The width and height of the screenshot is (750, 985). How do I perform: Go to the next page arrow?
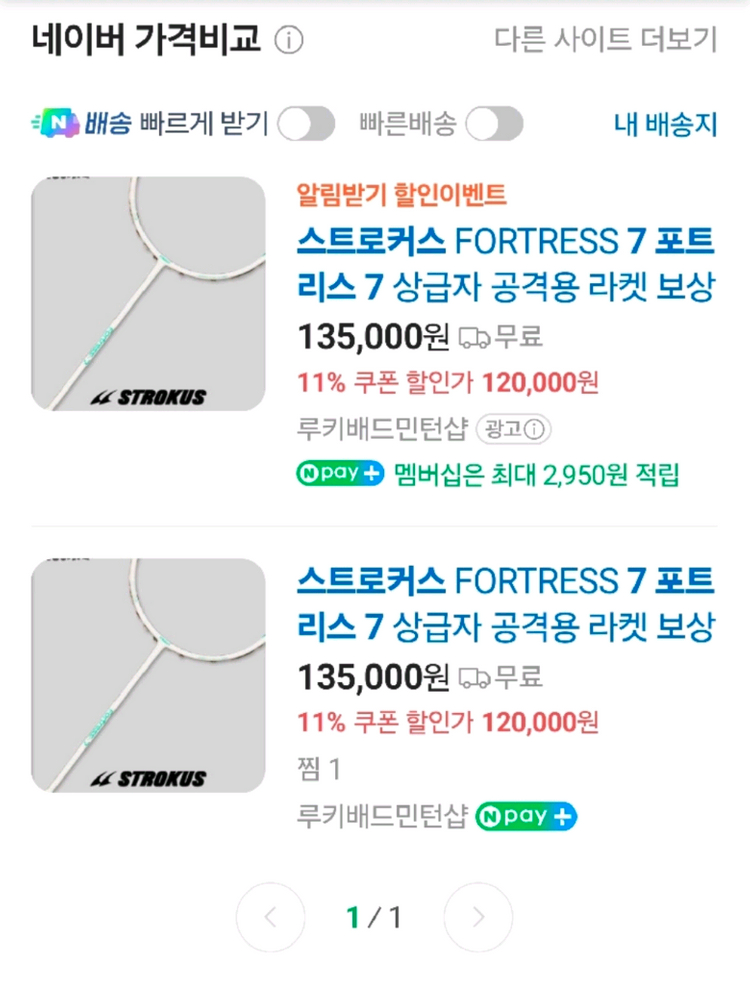coord(478,917)
